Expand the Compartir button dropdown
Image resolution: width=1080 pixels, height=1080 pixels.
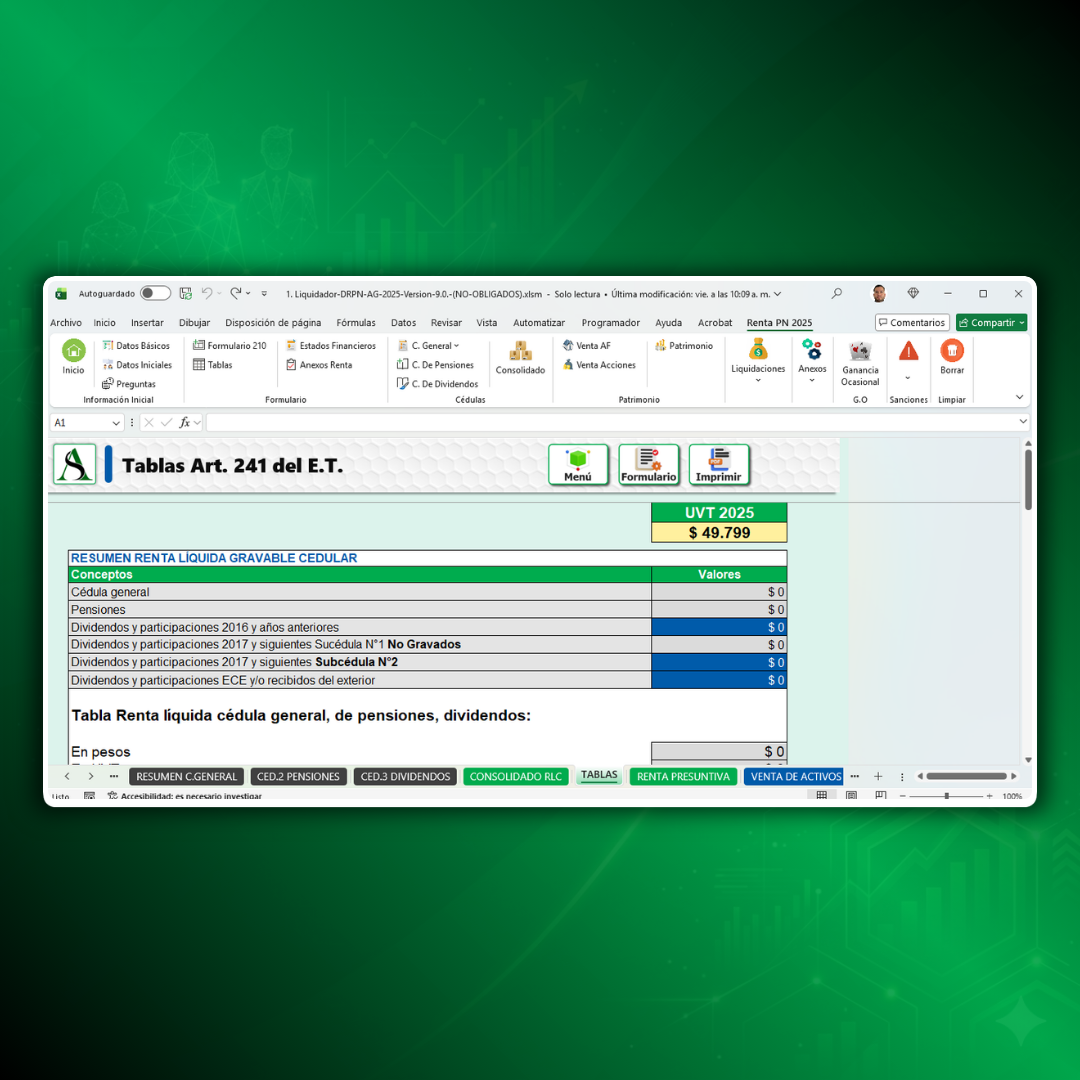pyautogui.click(x=1021, y=323)
